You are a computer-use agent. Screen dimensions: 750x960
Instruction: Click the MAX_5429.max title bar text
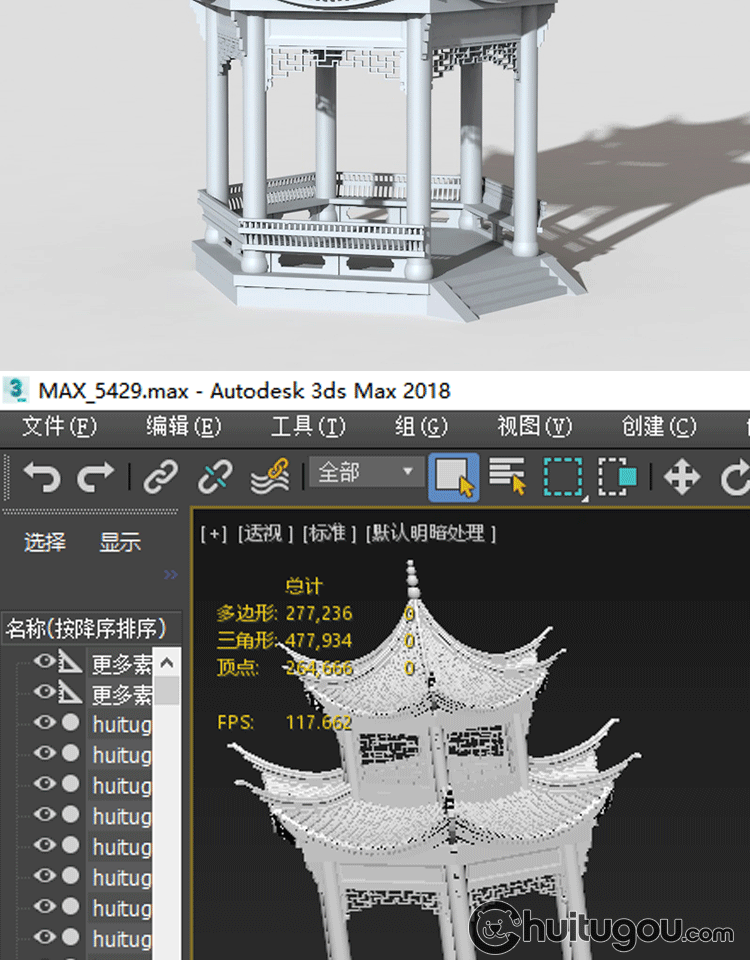pyautogui.click(x=244, y=391)
